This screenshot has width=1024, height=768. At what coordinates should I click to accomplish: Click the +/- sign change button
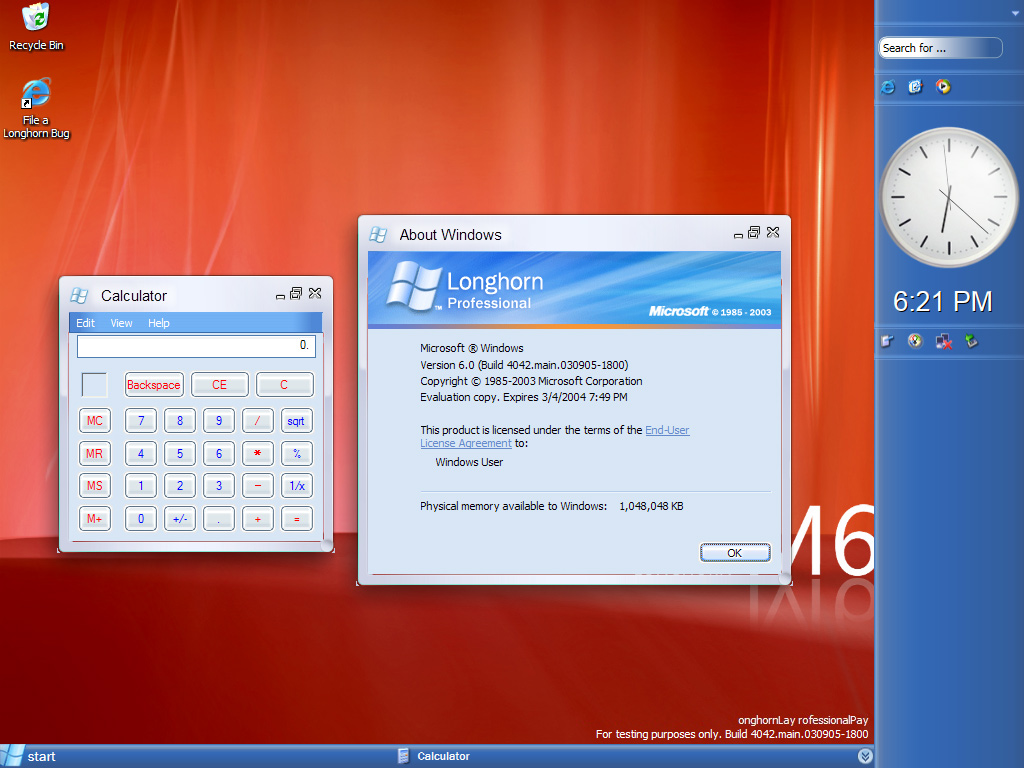click(180, 519)
